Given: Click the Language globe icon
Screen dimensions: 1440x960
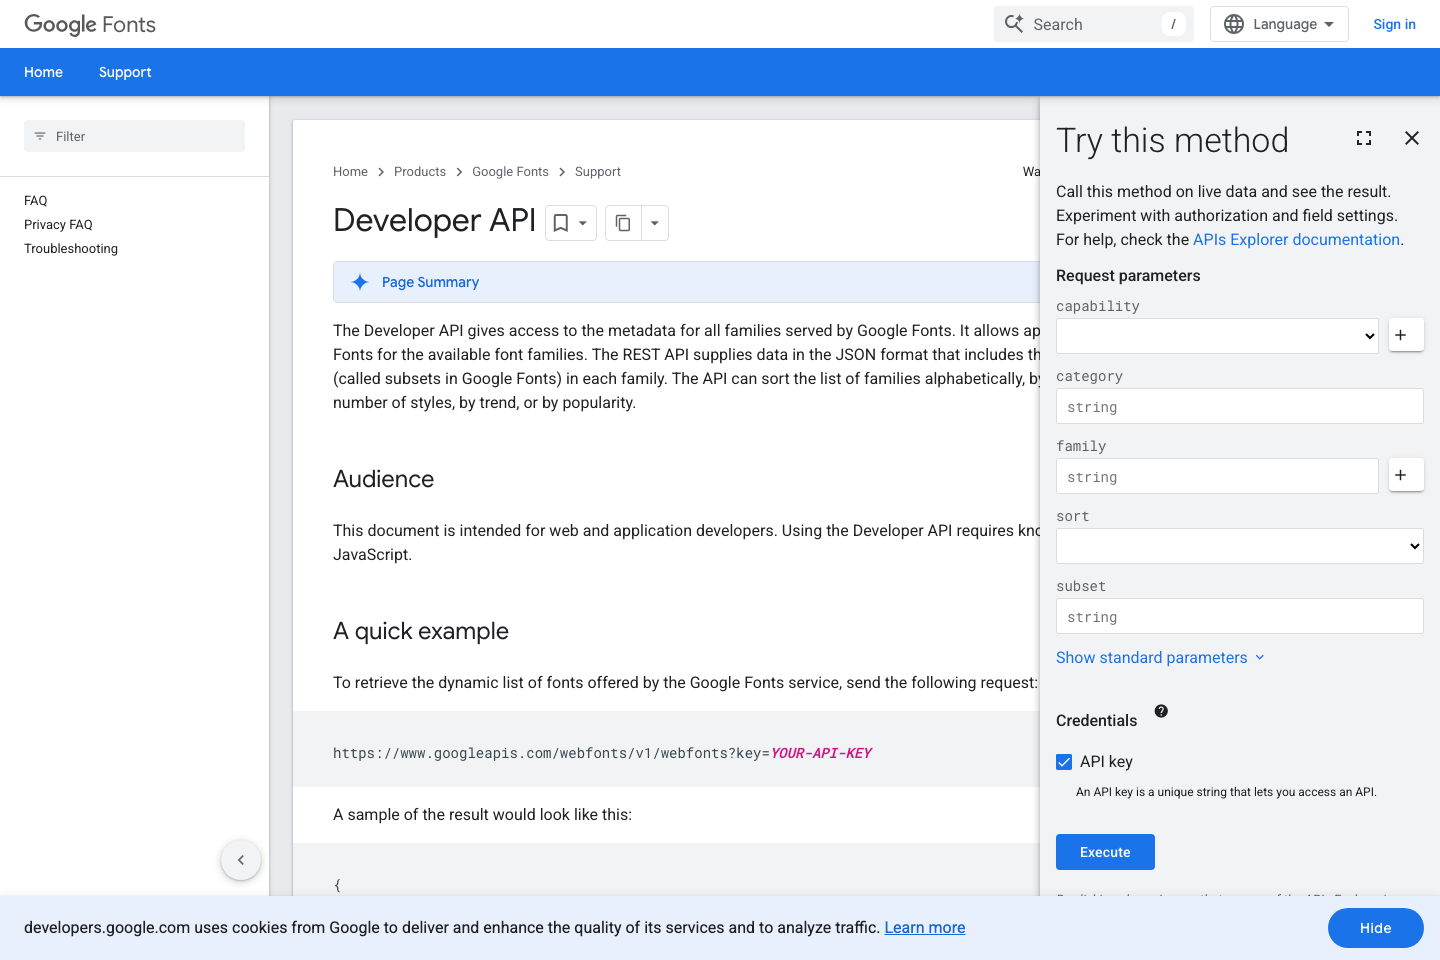Looking at the screenshot, I should (1233, 23).
